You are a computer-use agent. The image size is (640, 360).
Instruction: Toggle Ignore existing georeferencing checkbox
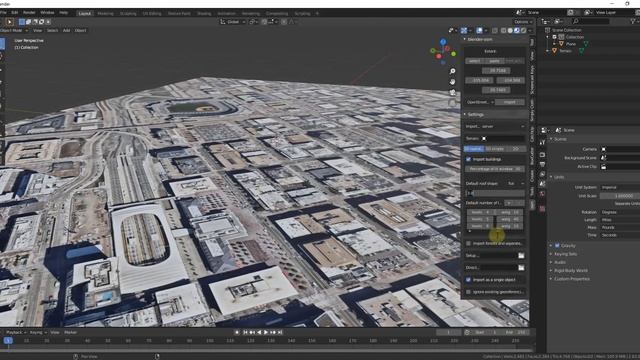click(x=468, y=292)
